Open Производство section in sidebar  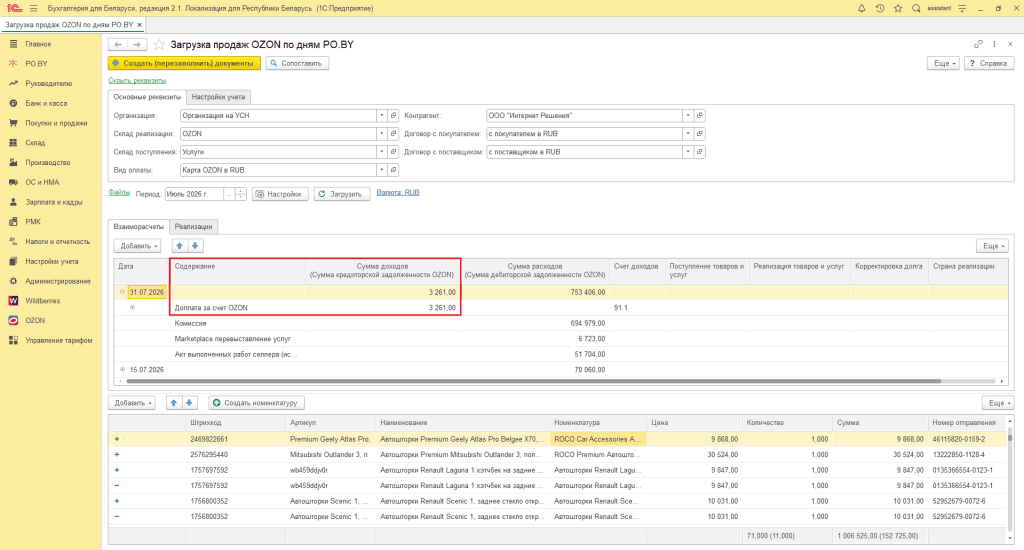(48, 162)
